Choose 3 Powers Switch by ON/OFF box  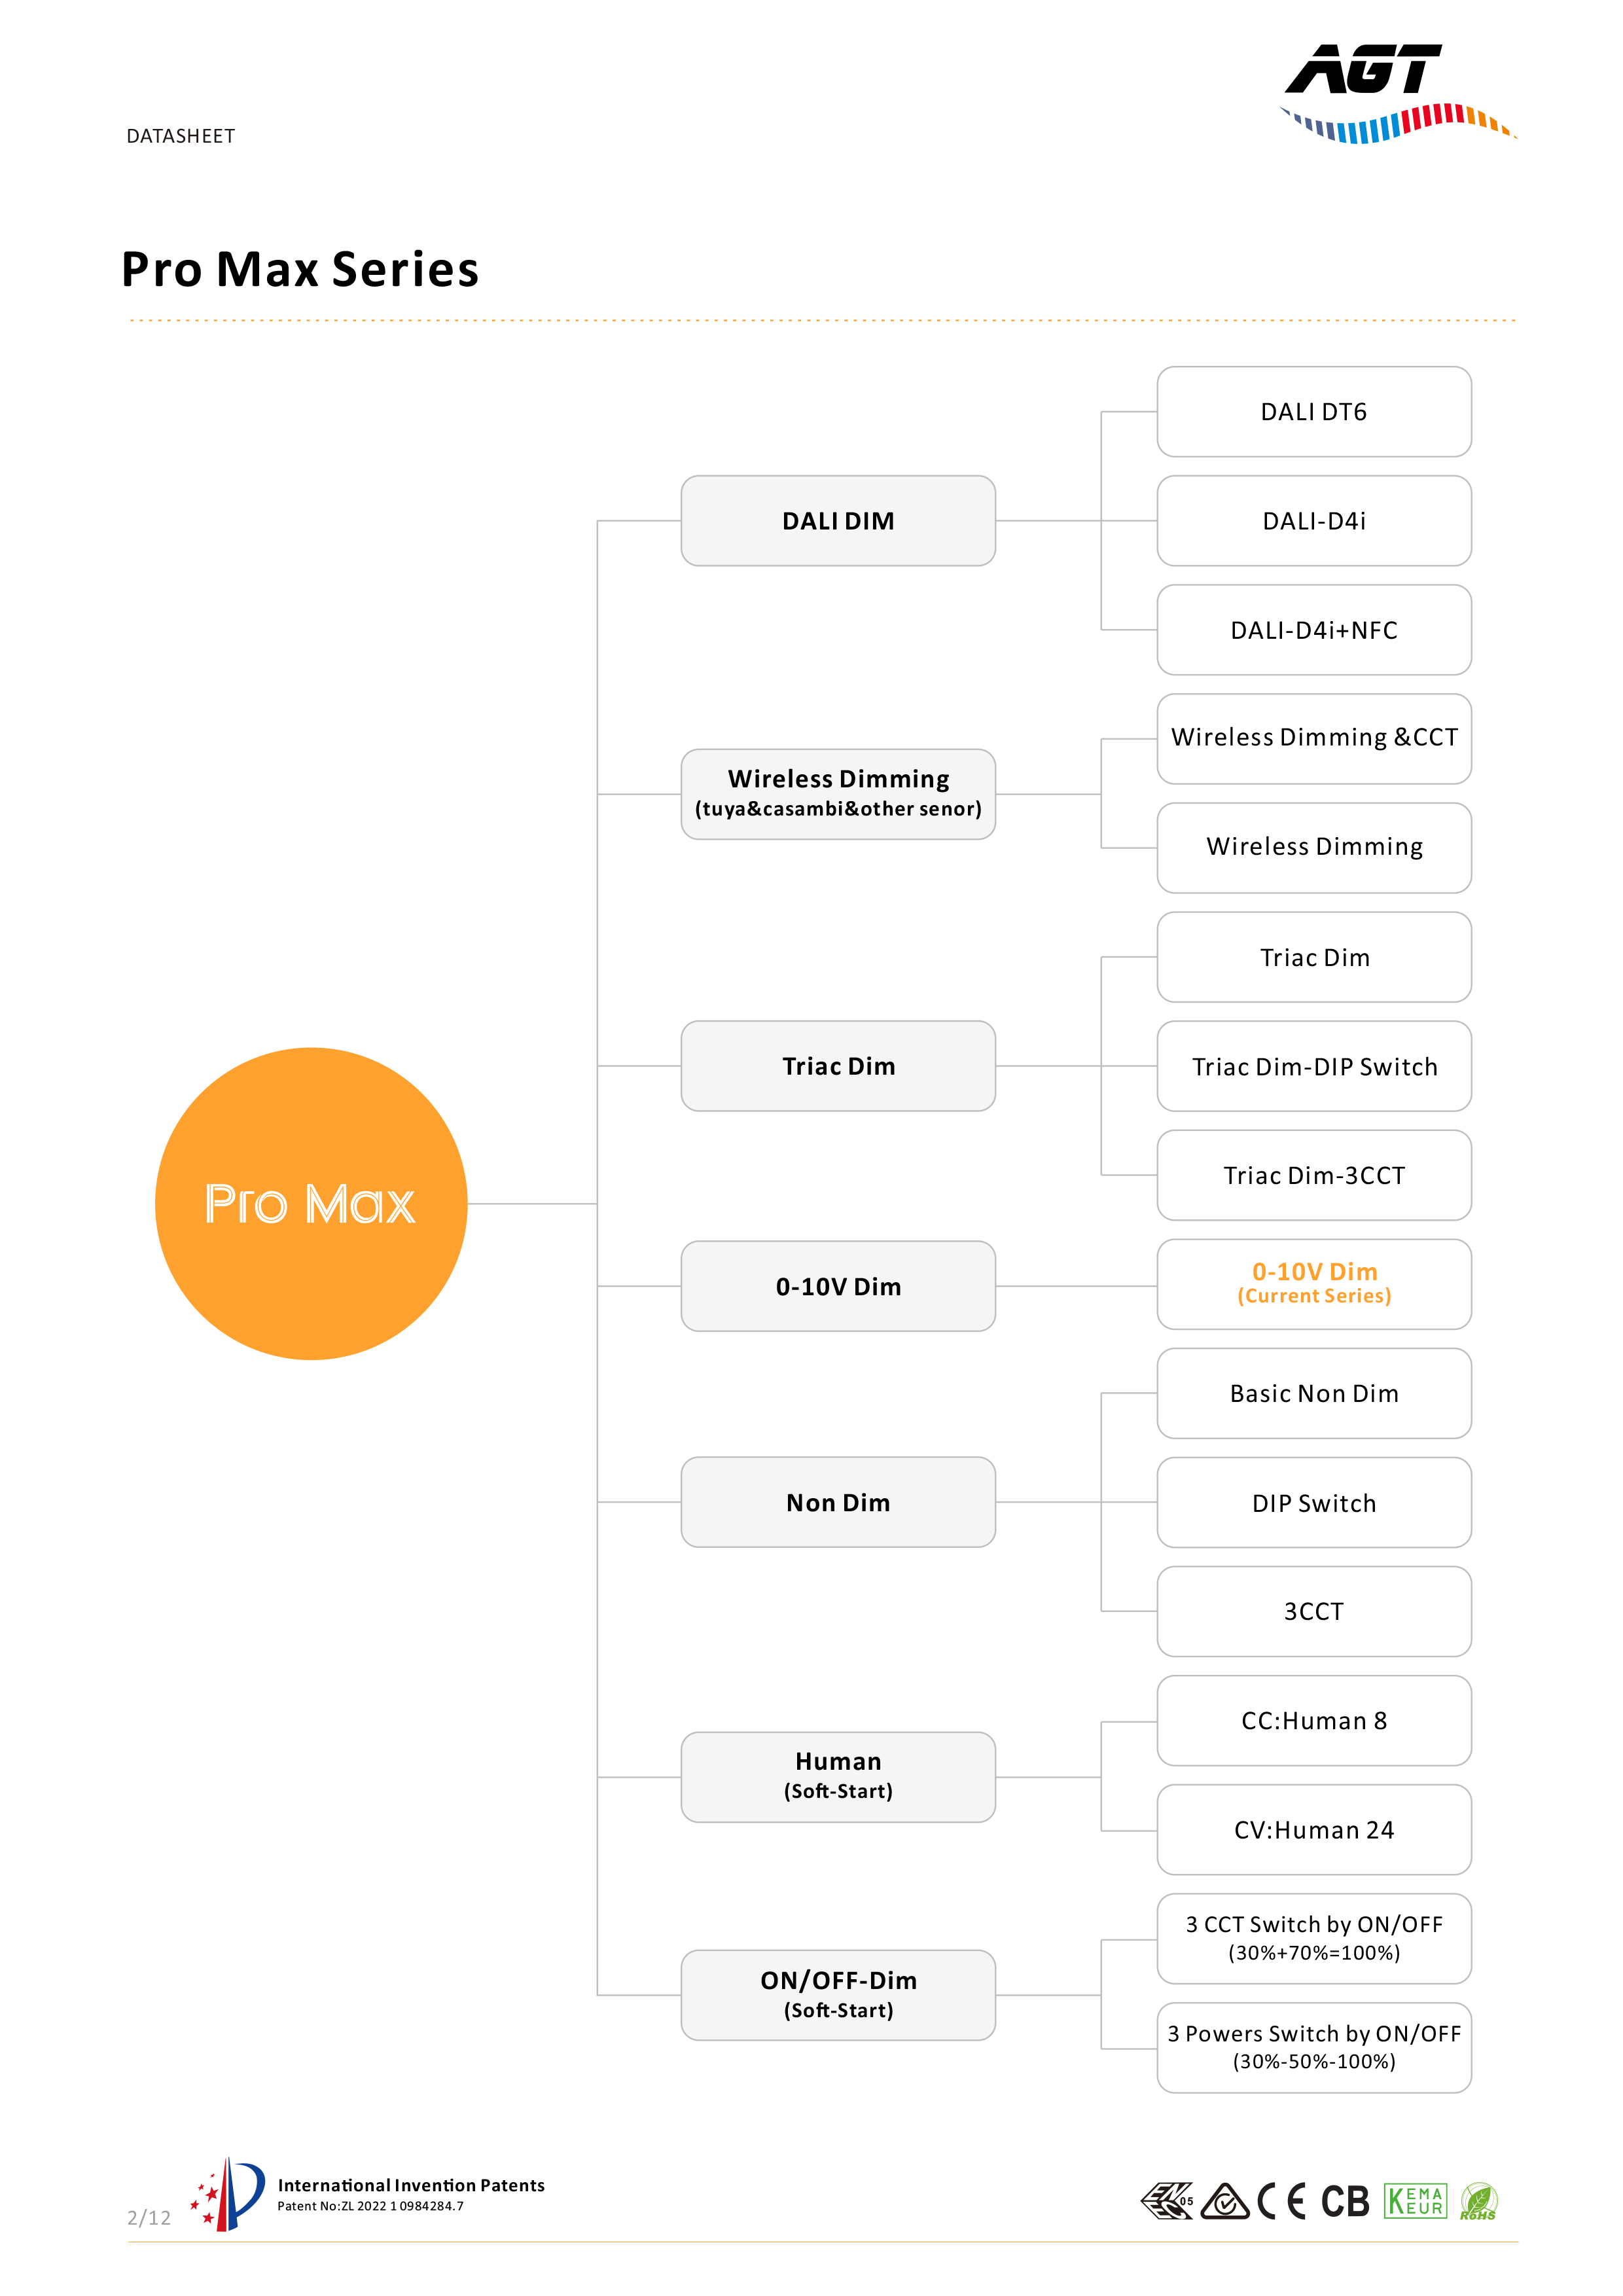(1314, 2047)
